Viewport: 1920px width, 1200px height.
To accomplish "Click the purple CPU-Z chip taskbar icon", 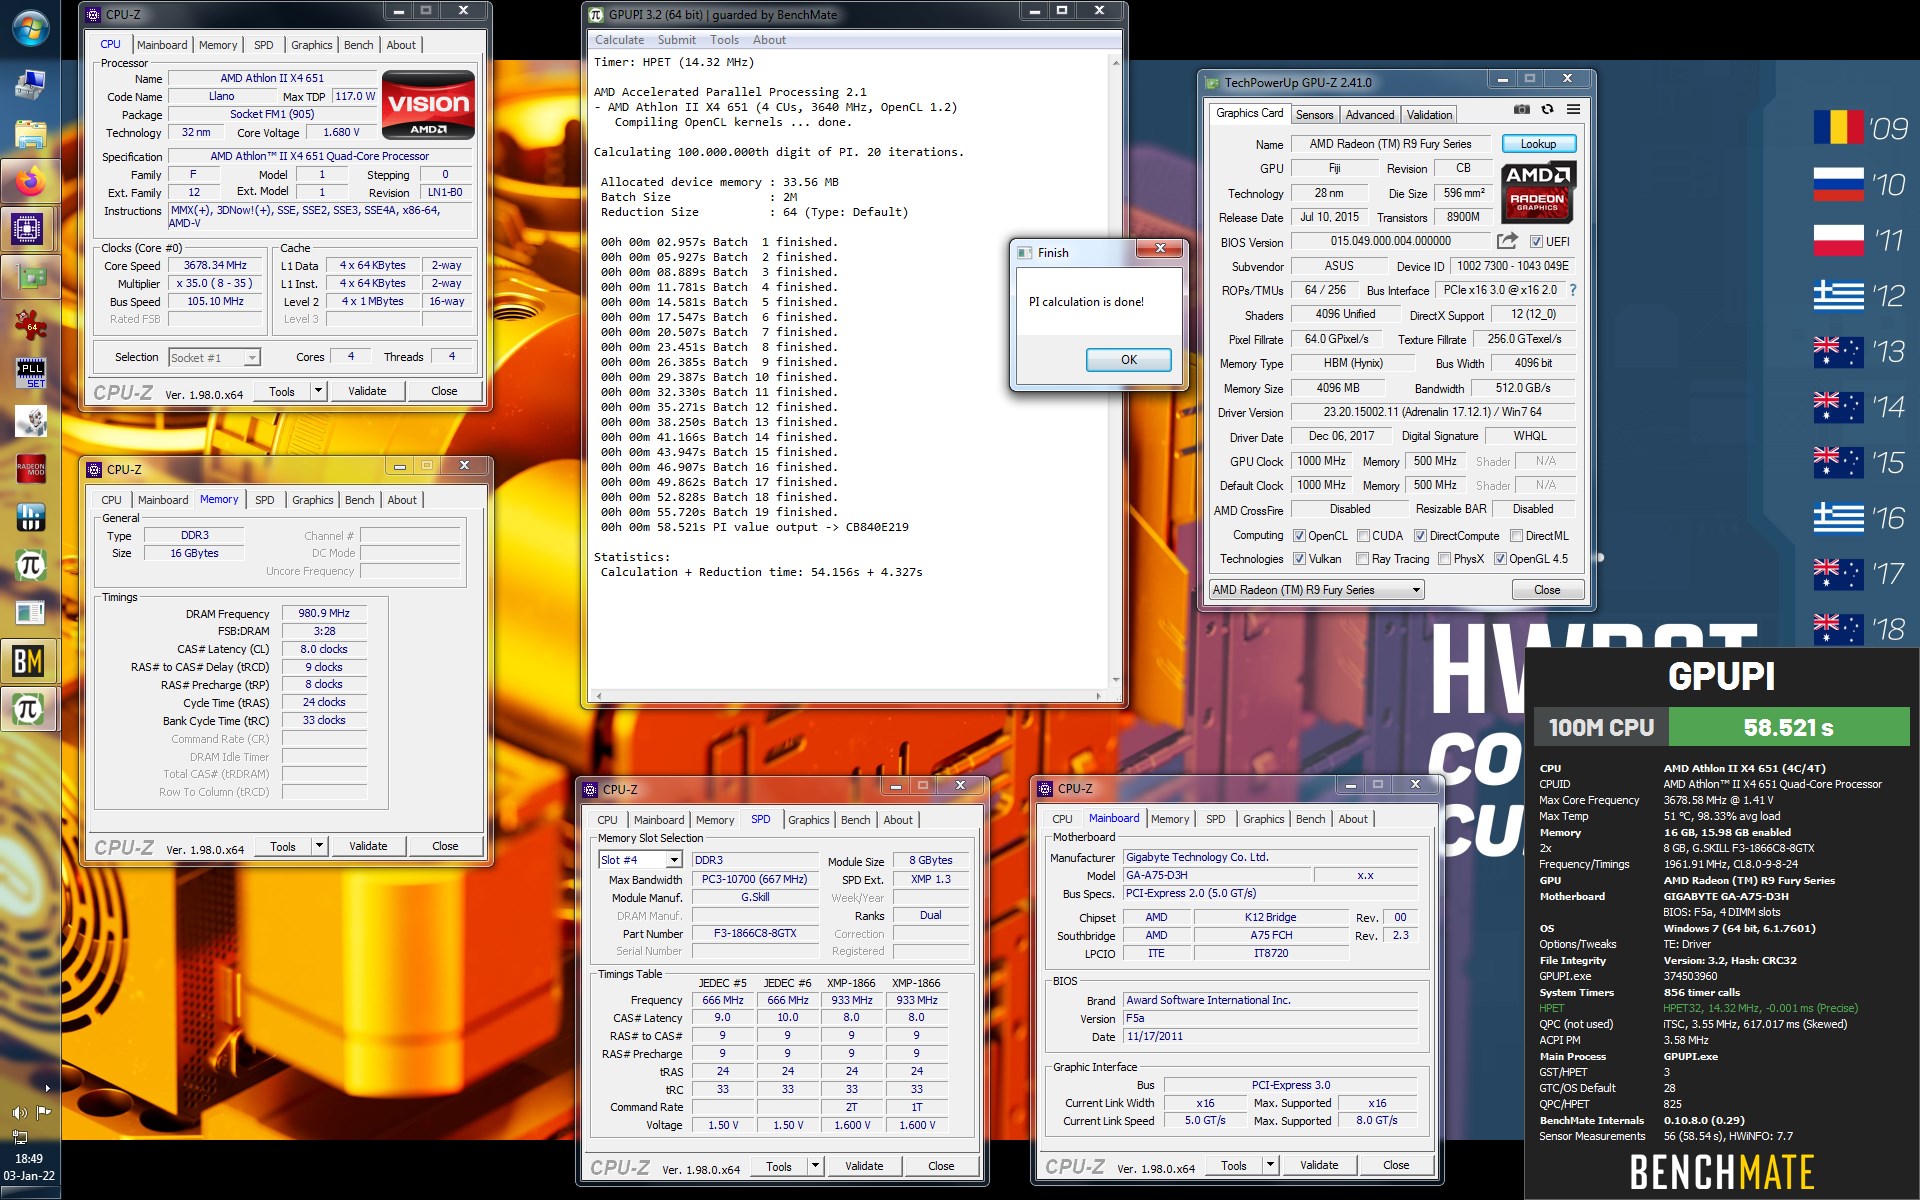I will pos(28,229).
